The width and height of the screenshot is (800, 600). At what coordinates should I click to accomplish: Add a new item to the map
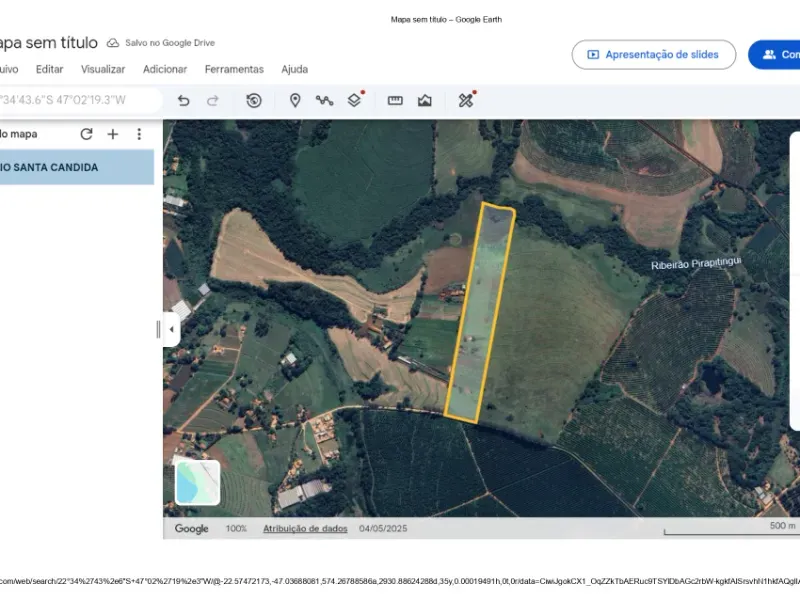pos(112,133)
